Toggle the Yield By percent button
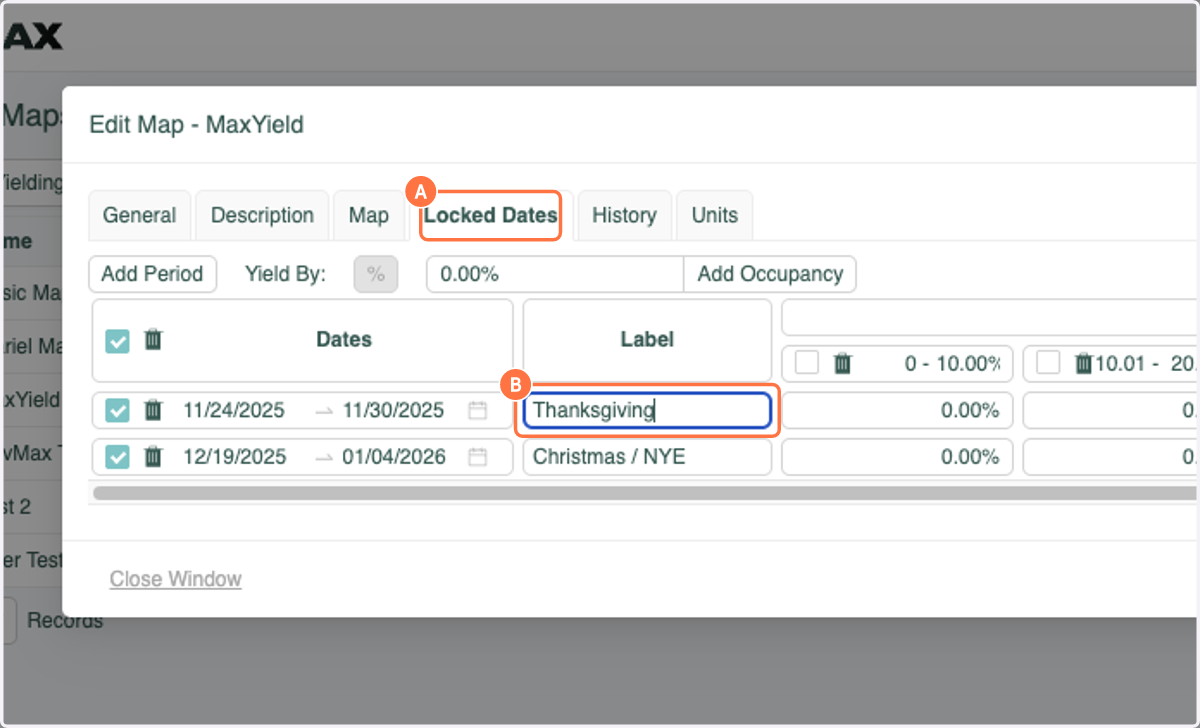This screenshot has width=1200, height=728. 376,274
